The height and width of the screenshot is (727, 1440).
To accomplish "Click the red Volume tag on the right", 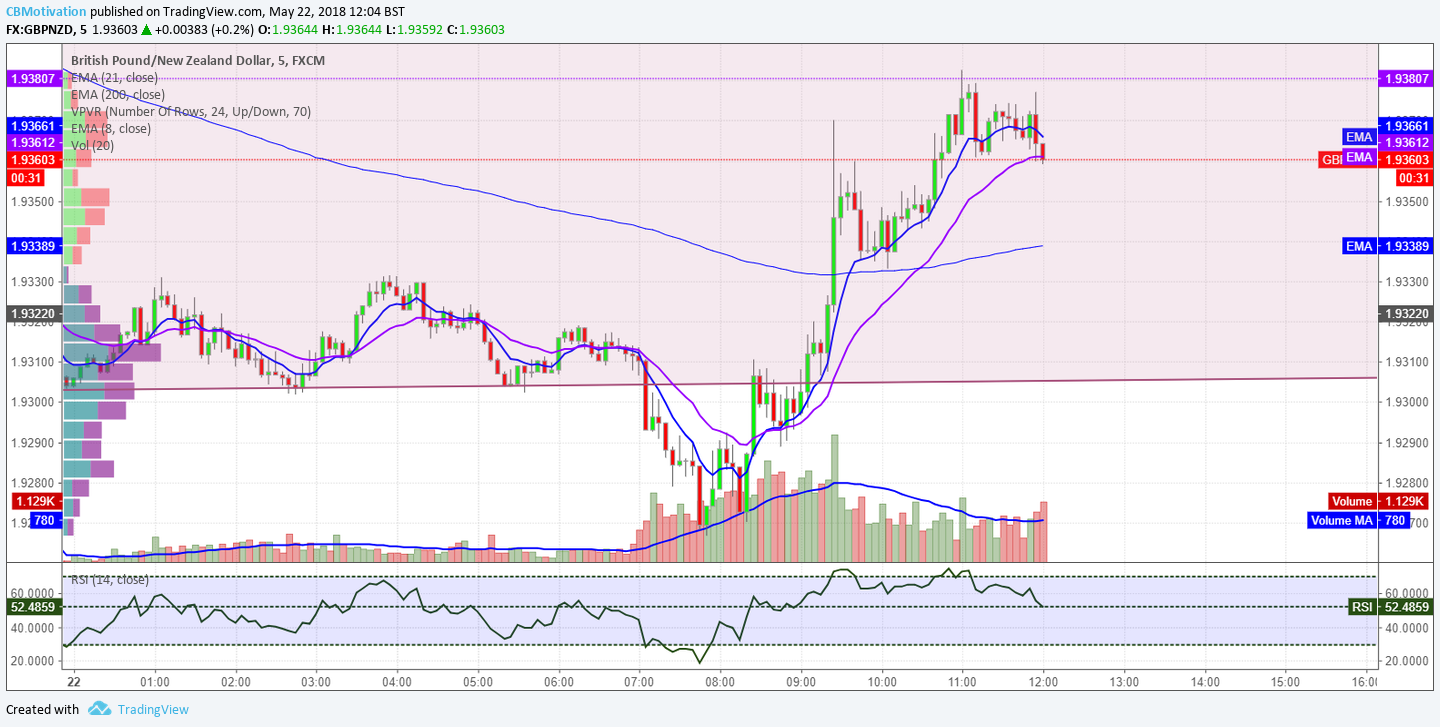I will (1352, 502).
